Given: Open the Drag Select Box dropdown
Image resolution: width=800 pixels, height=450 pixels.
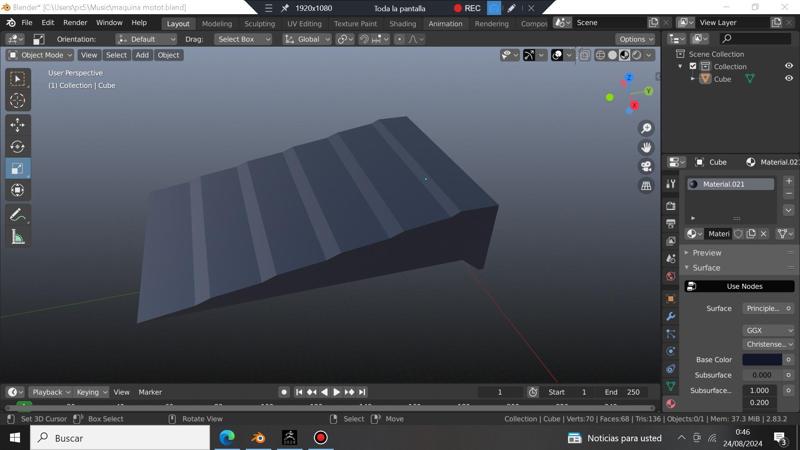Looking at the screenshot, I should 243,39.
